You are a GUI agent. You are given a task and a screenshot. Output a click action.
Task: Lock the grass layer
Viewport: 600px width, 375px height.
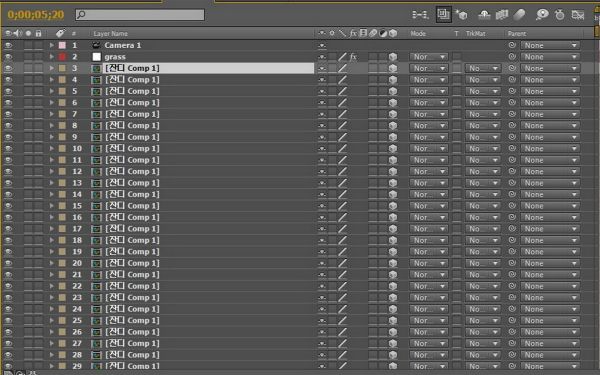pyautogui.click(x=38, y=57)
